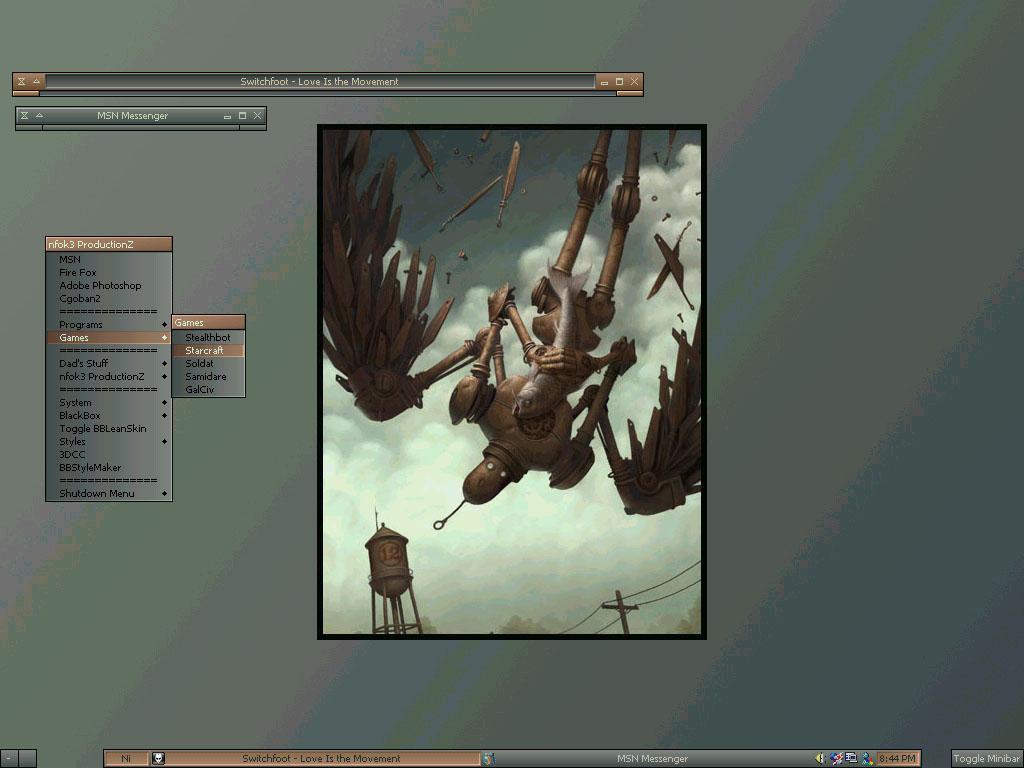This screenshot has height=768, width=1024.
Task: Open the yellow speaker volume tray icon
Action: coord(820,758)
